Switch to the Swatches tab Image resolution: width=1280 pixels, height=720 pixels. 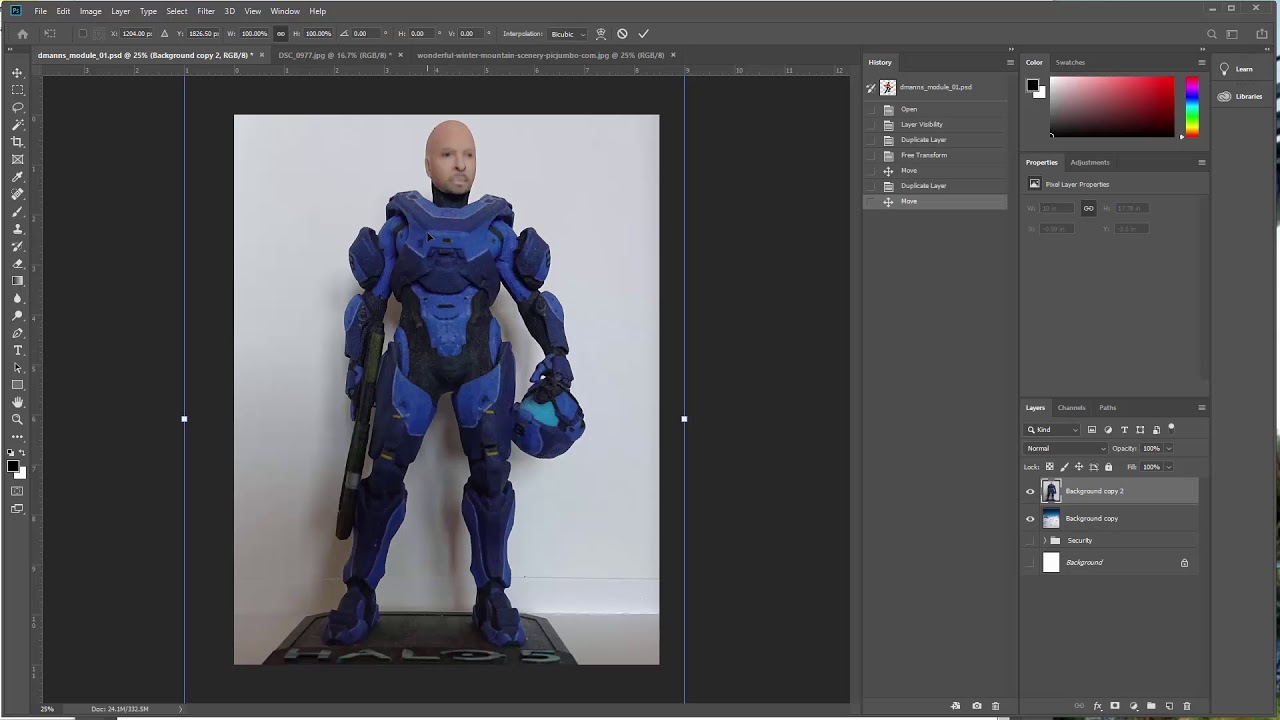point(1070,62)
